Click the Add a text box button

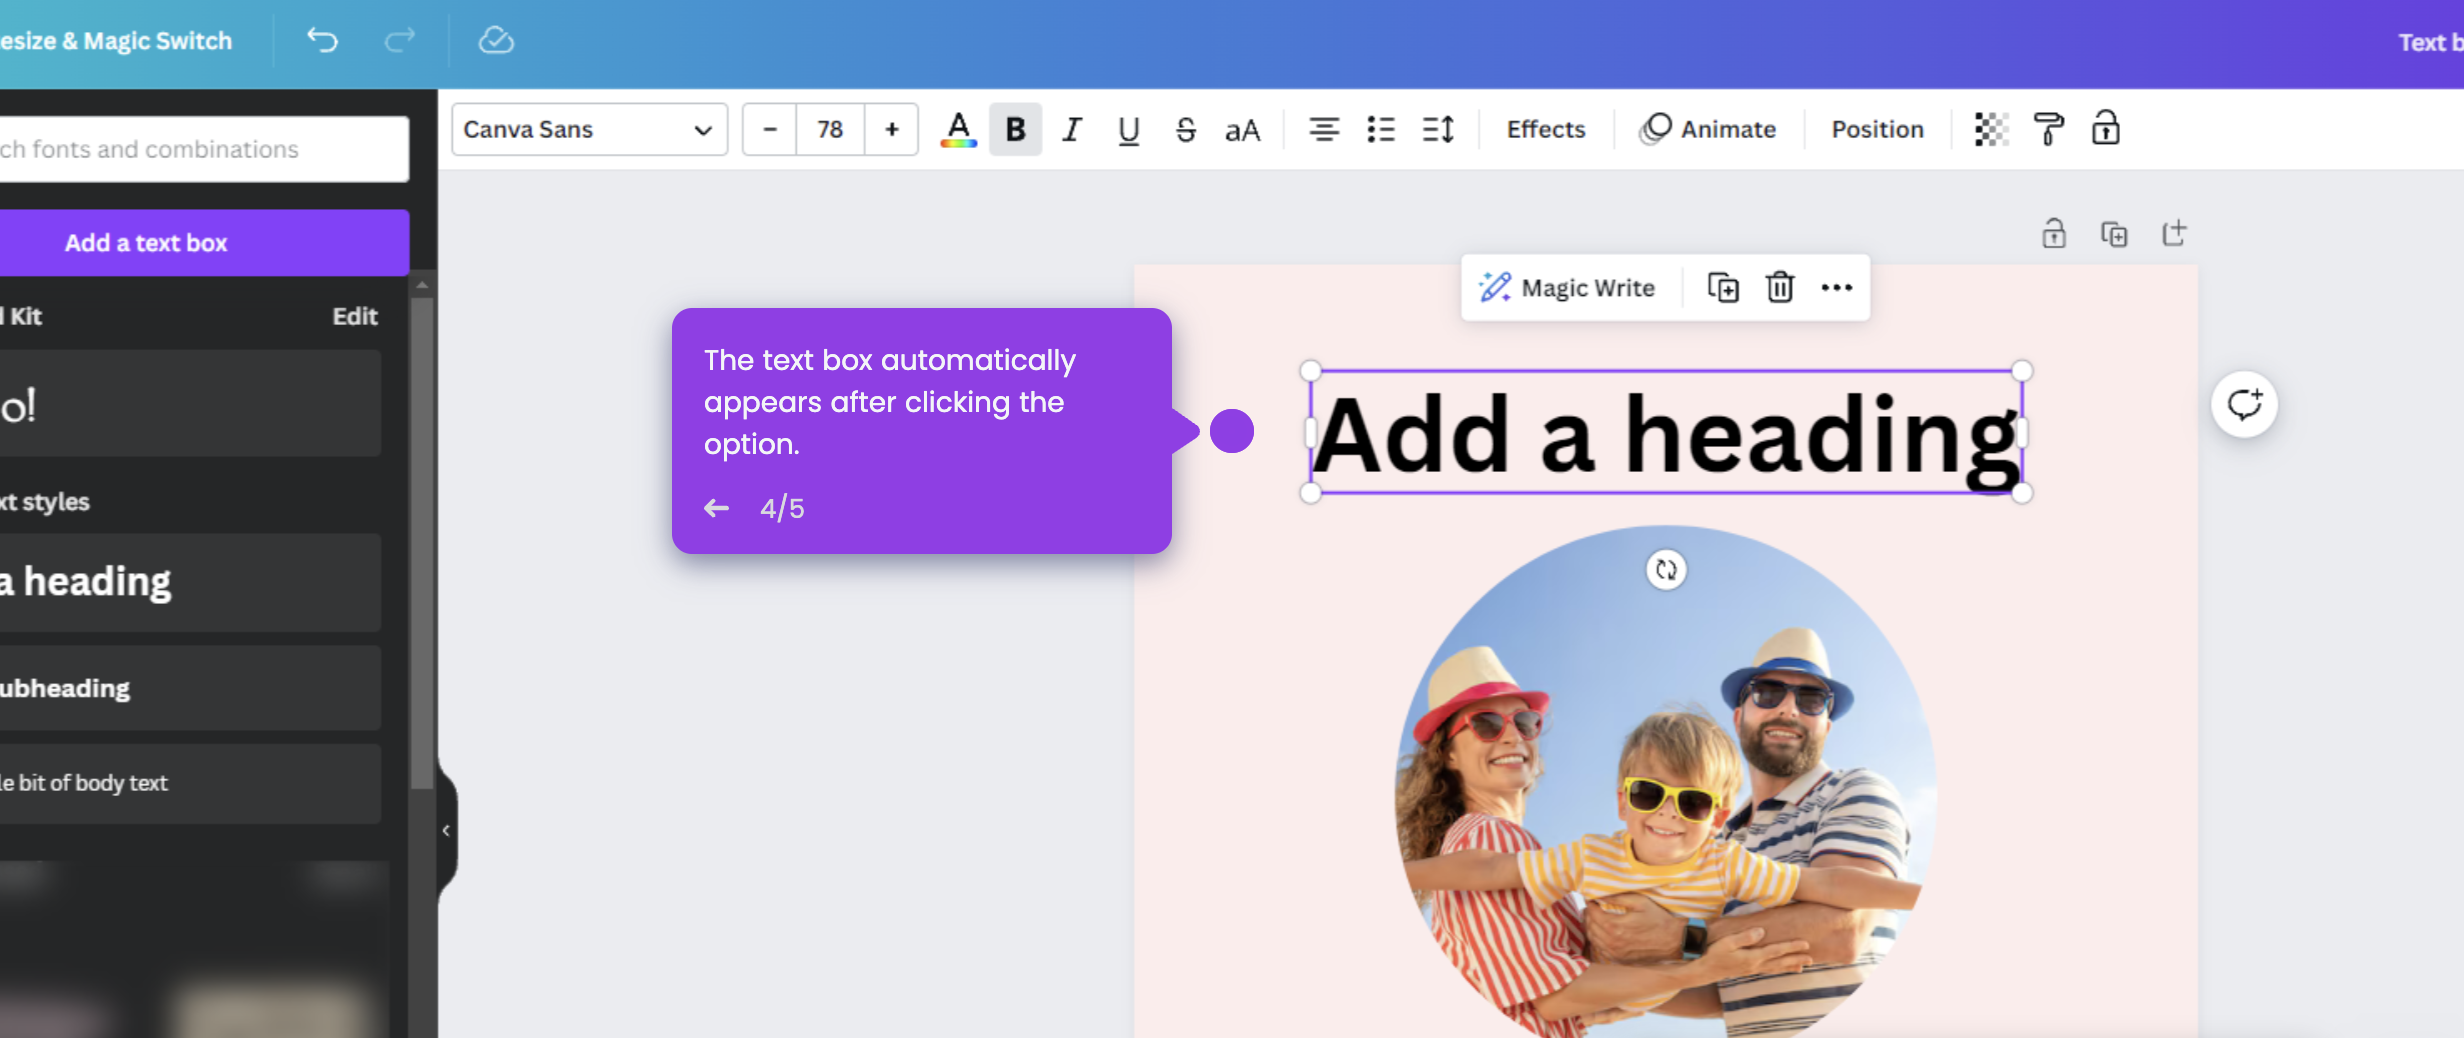click(x=145, y=242)
